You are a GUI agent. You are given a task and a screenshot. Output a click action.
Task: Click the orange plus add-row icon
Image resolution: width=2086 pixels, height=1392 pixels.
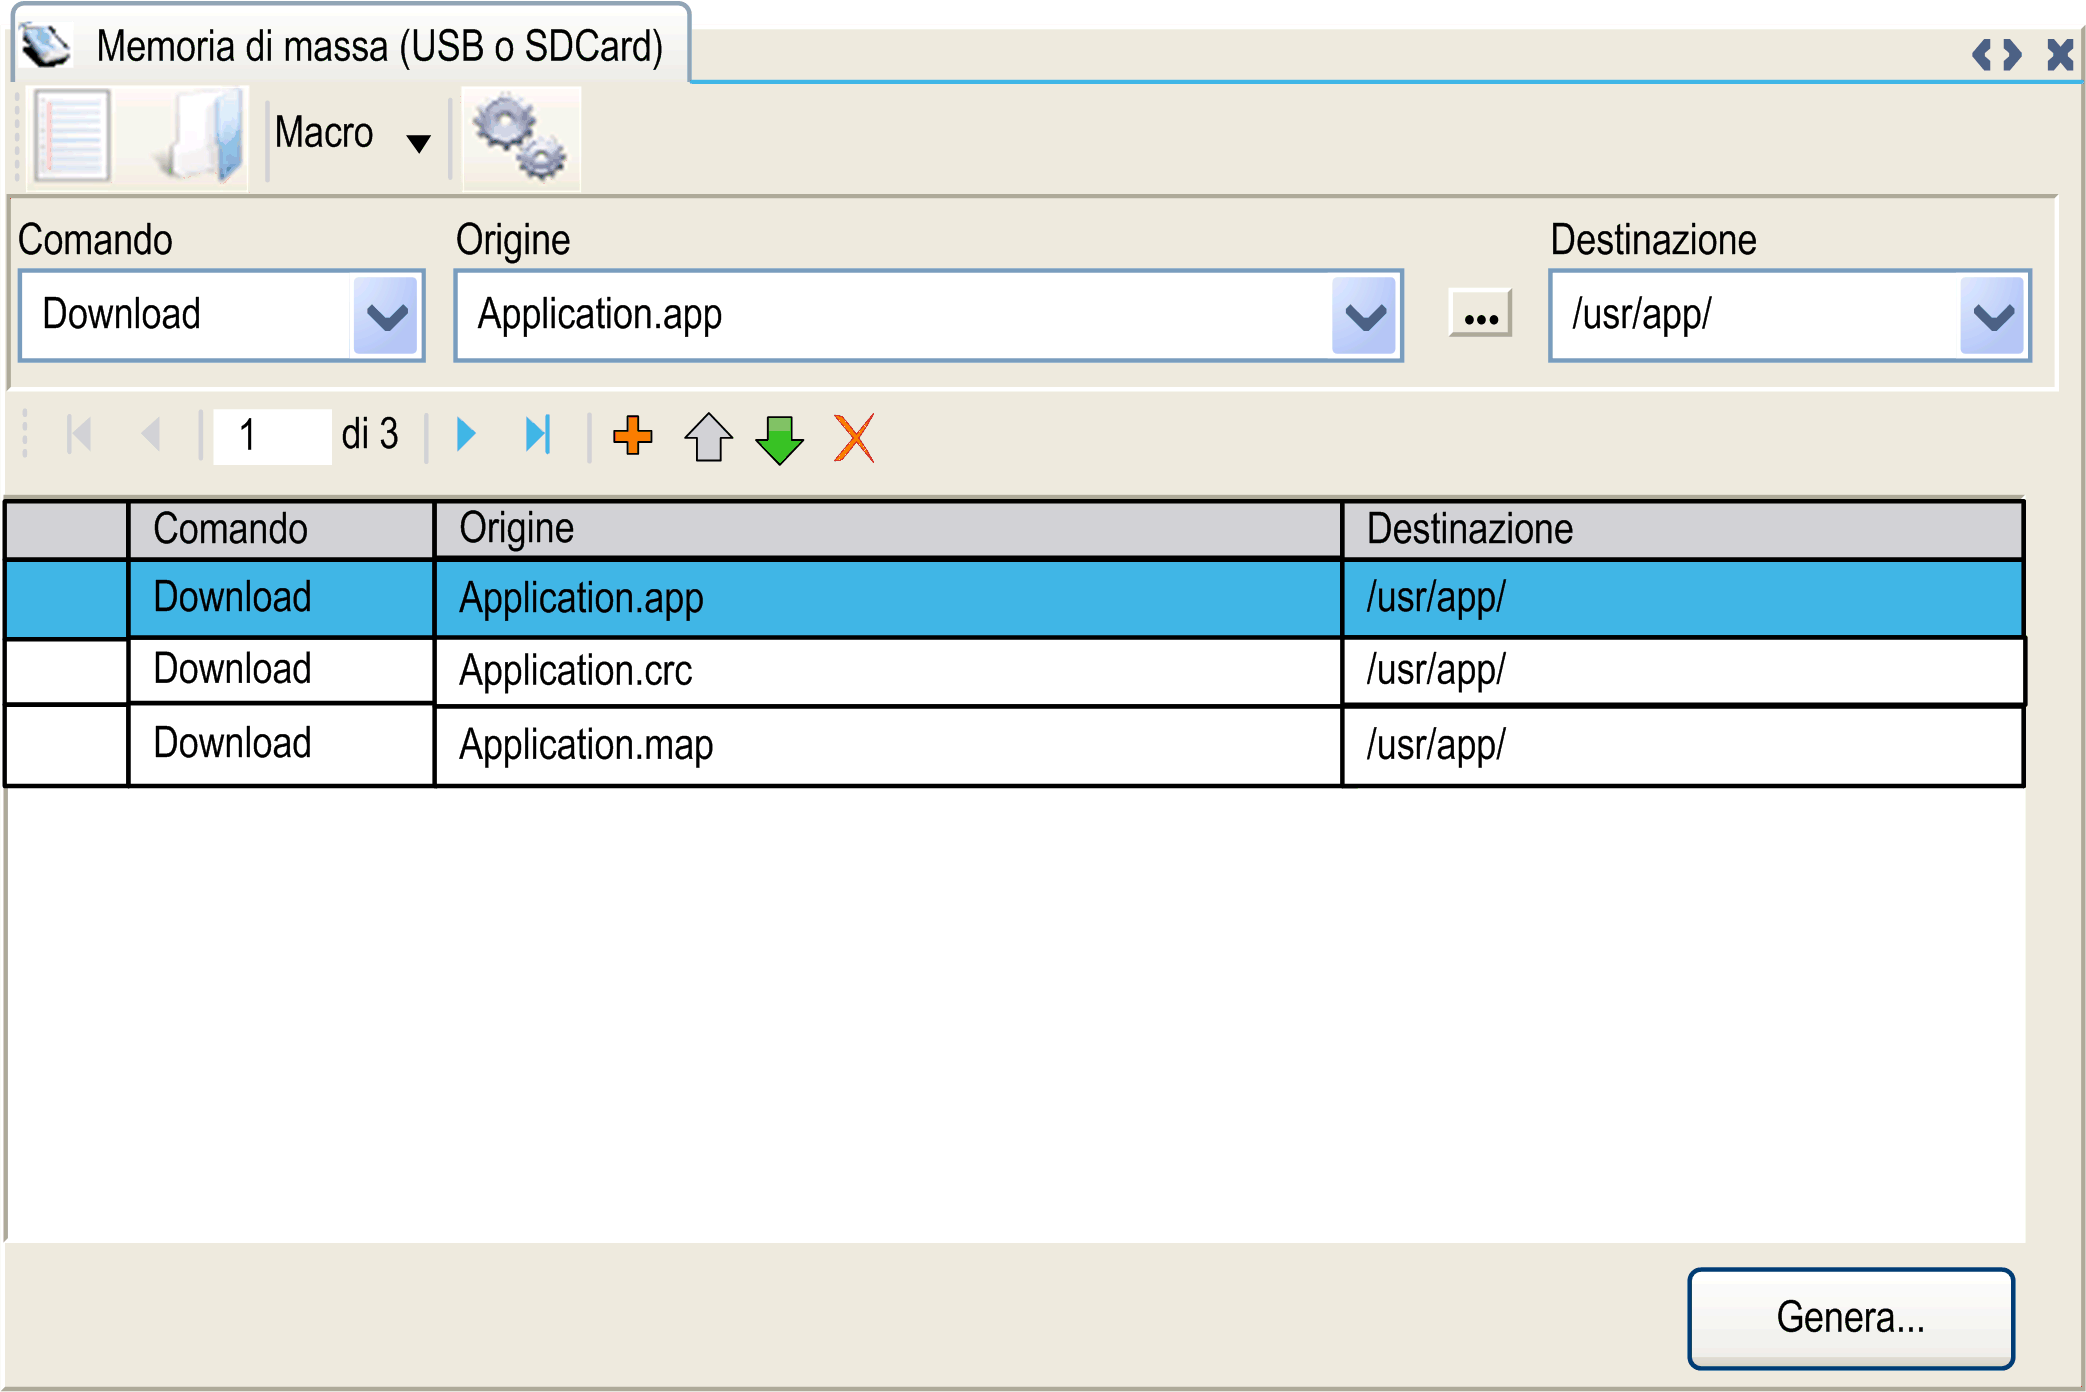pos(632,436)
